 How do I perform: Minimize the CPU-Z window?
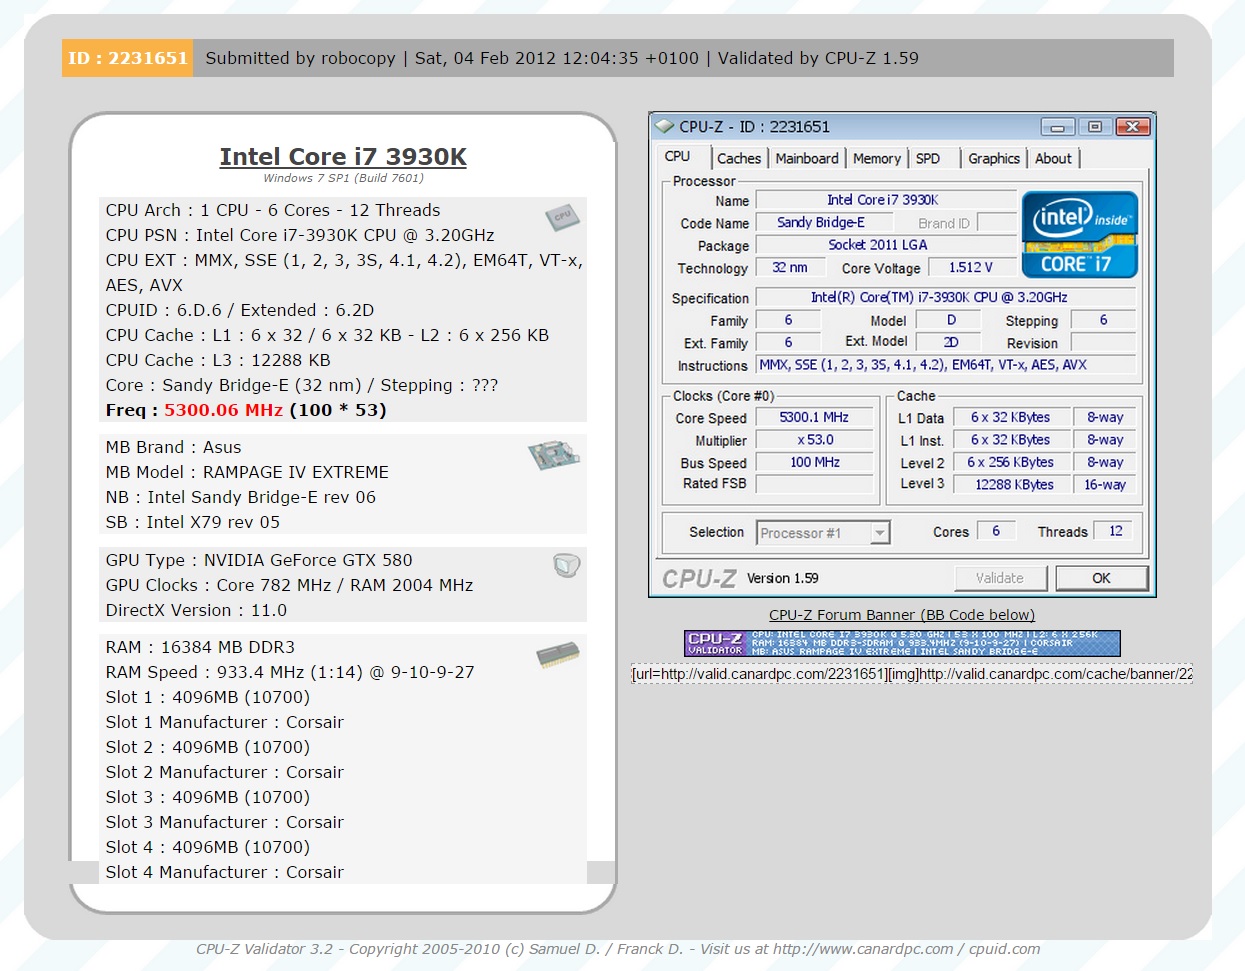(1058, 127)
